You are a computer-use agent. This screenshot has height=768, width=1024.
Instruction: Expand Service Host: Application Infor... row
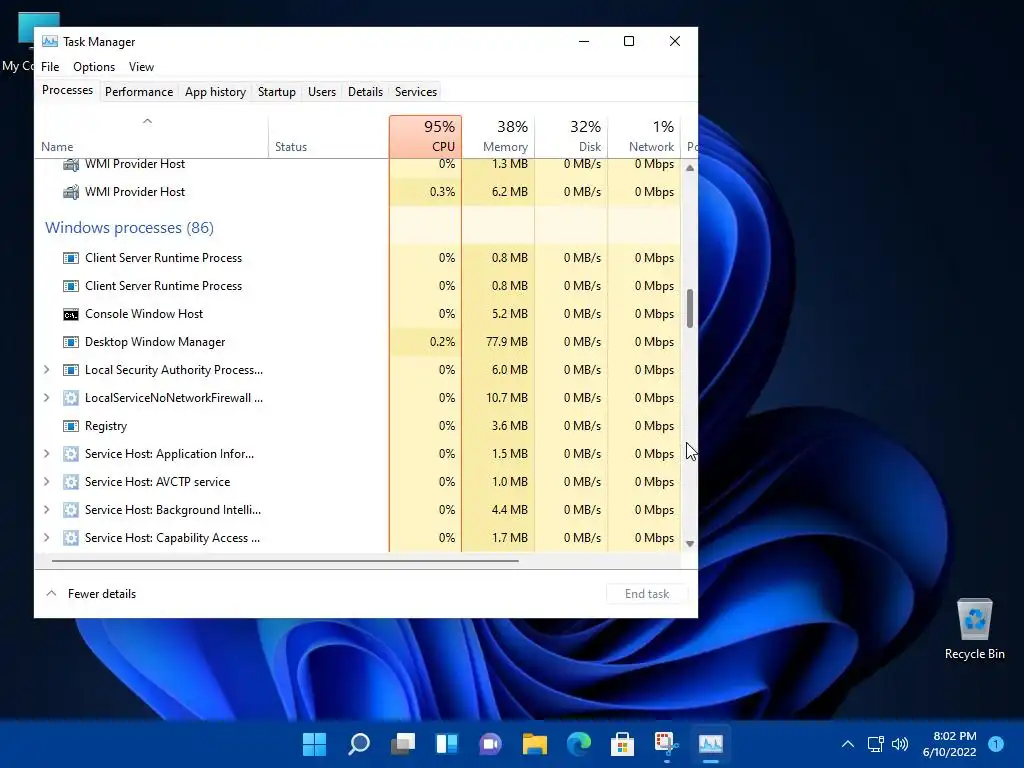tap(46, 454)
